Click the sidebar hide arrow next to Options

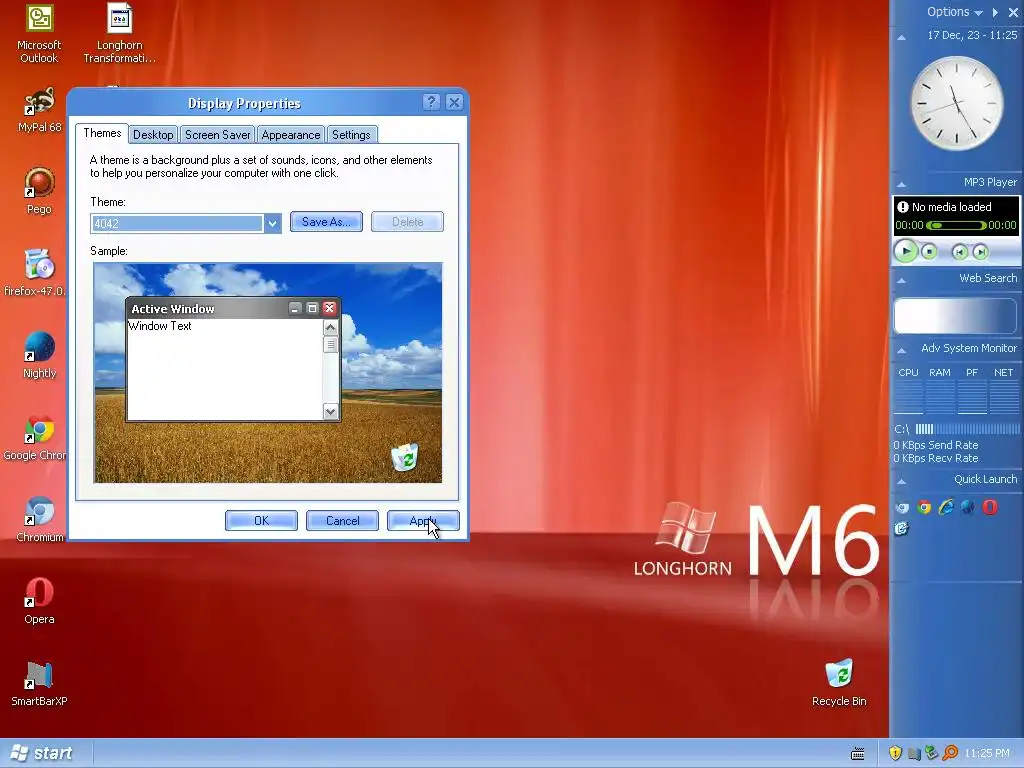[x=995, y=12]
